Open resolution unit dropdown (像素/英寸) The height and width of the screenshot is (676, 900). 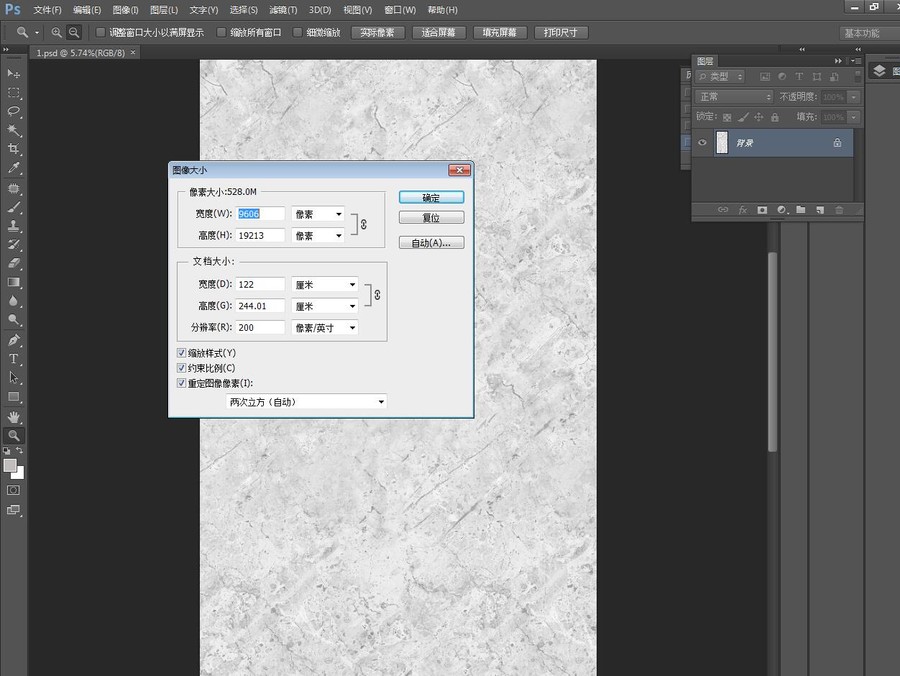pyautogui.click(x=324, y=328)
